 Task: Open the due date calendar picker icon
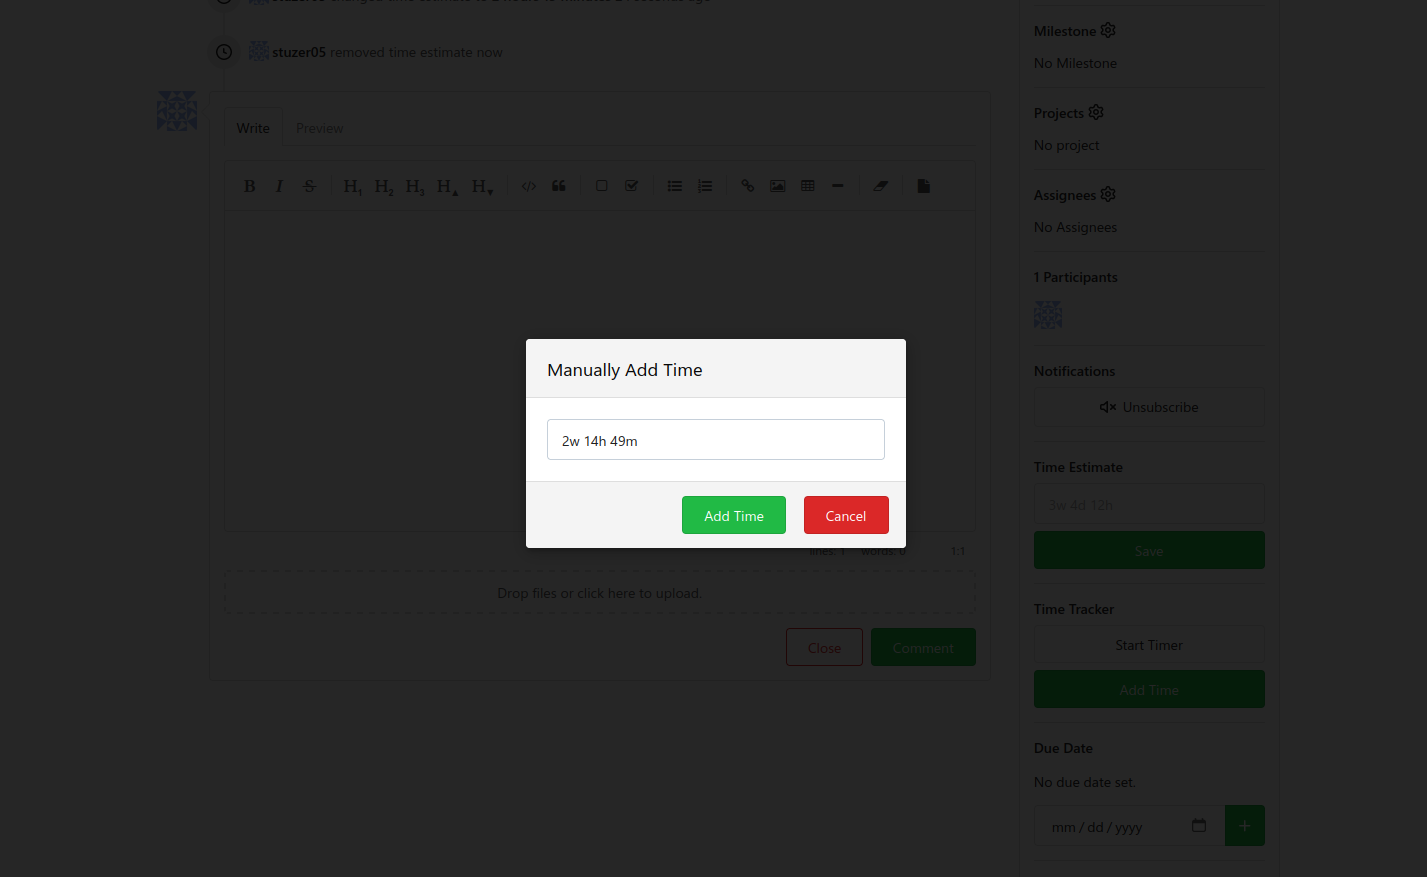1199,825
